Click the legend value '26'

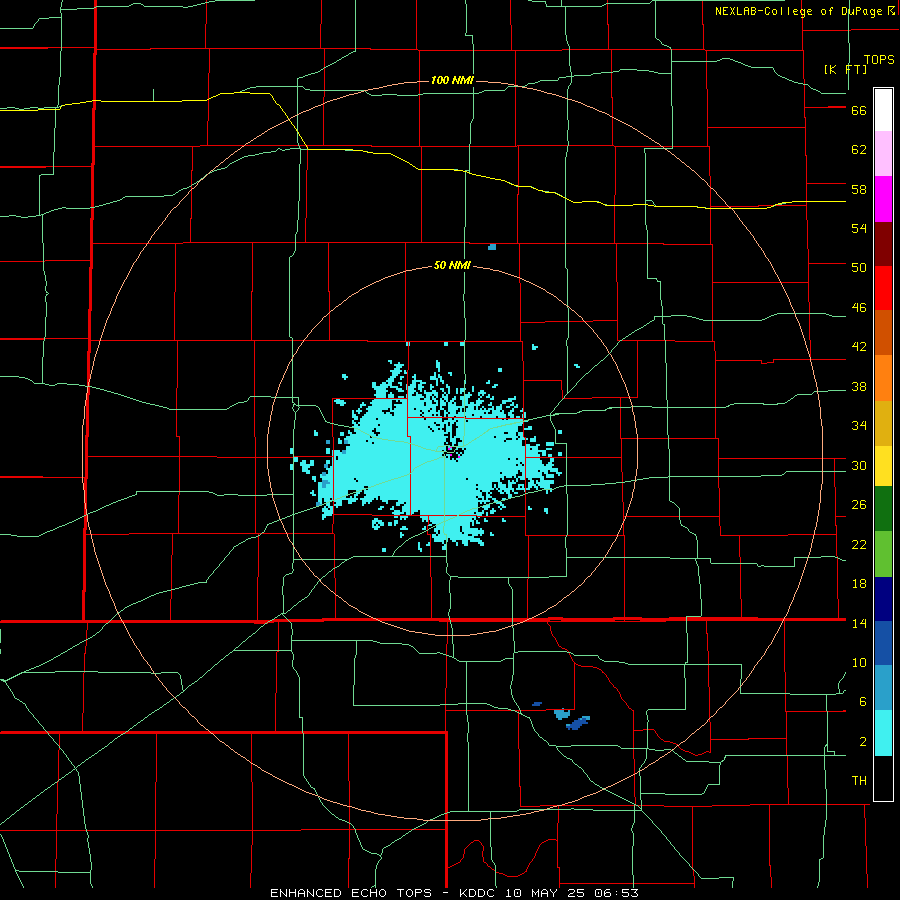coord(859,505)
